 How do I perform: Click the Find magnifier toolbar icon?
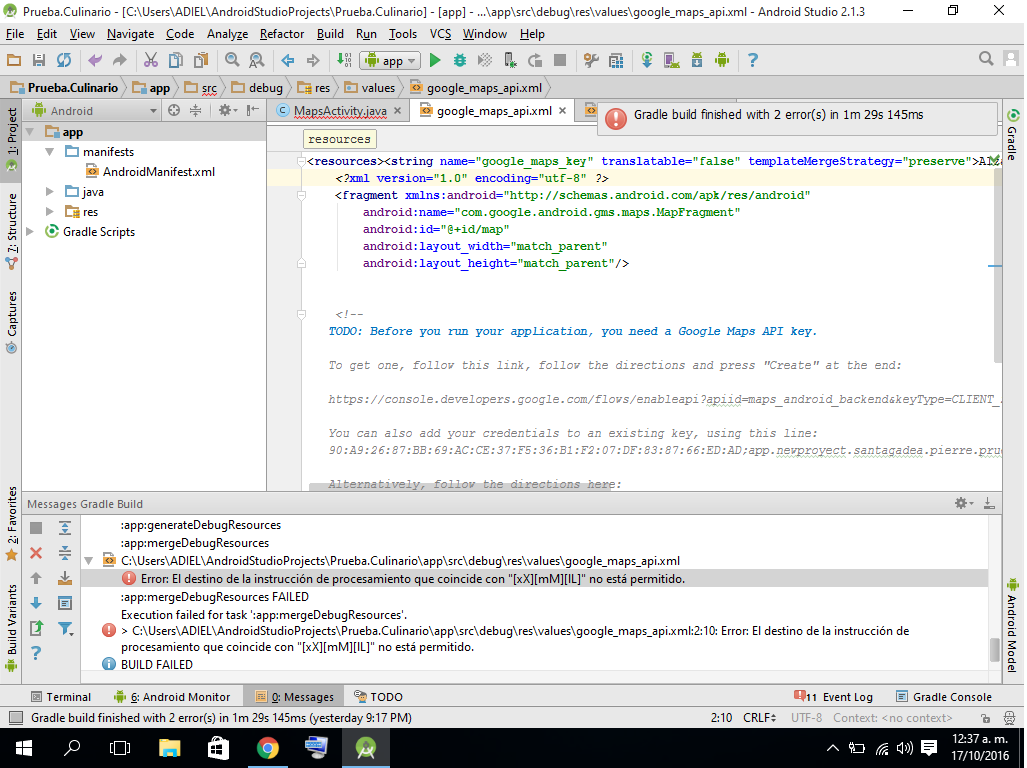click(232, 60)
